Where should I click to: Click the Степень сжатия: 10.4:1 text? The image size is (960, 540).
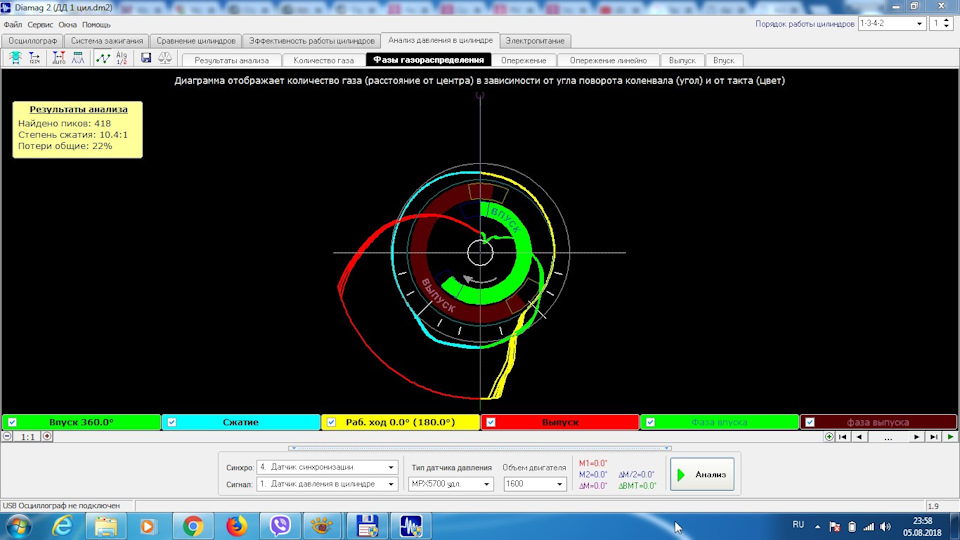(73, 135)
